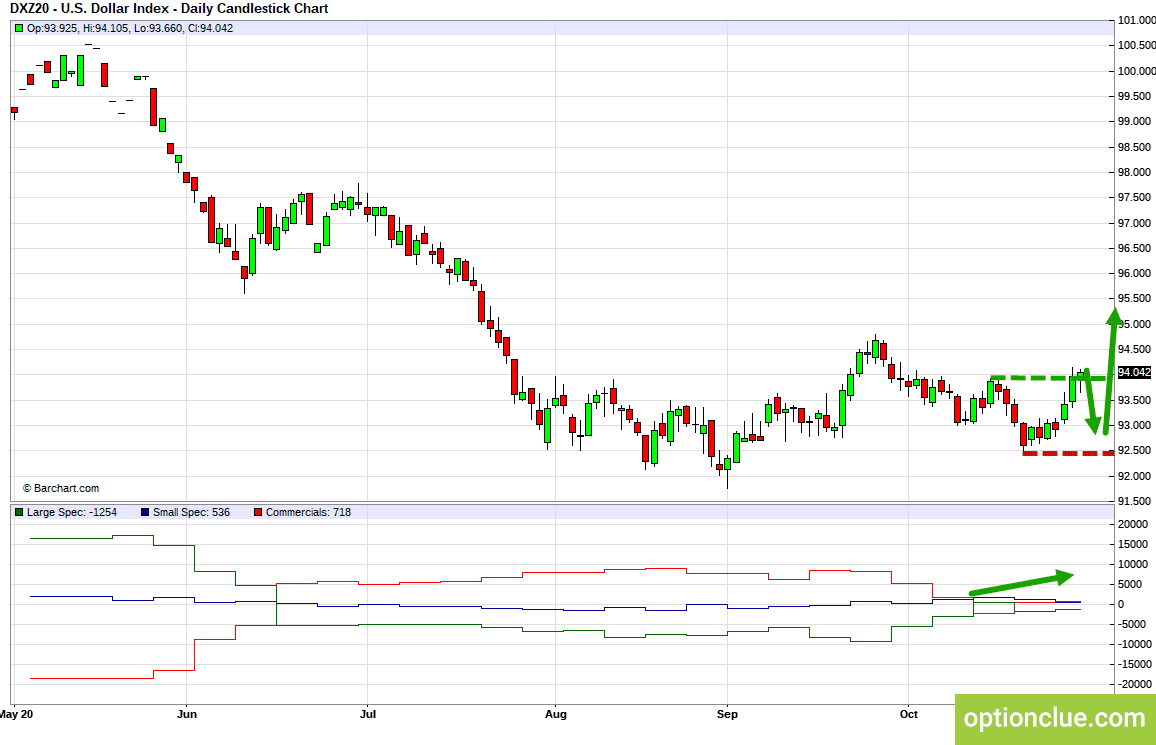This screenshot has height=745, width=1156.
Task: Click the 100.000 price axis label
Action: click(1136, 71)
